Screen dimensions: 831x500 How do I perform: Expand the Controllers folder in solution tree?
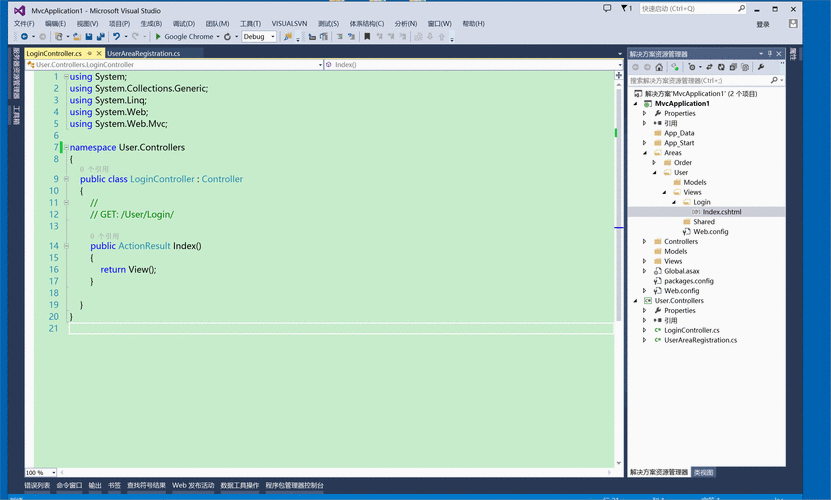click(645, 241)
